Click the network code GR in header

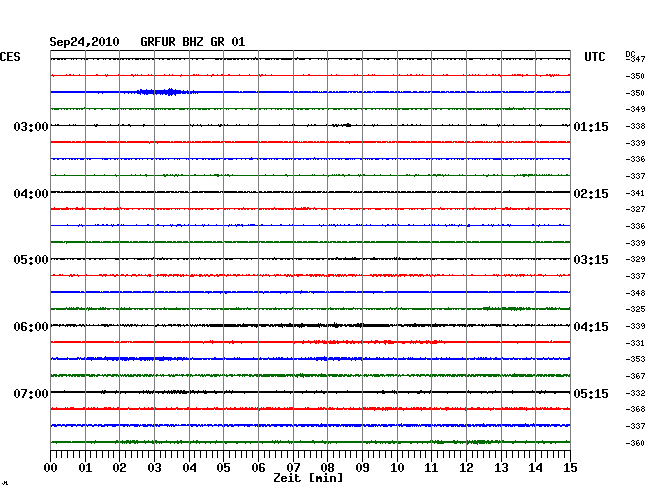[217, 42]
